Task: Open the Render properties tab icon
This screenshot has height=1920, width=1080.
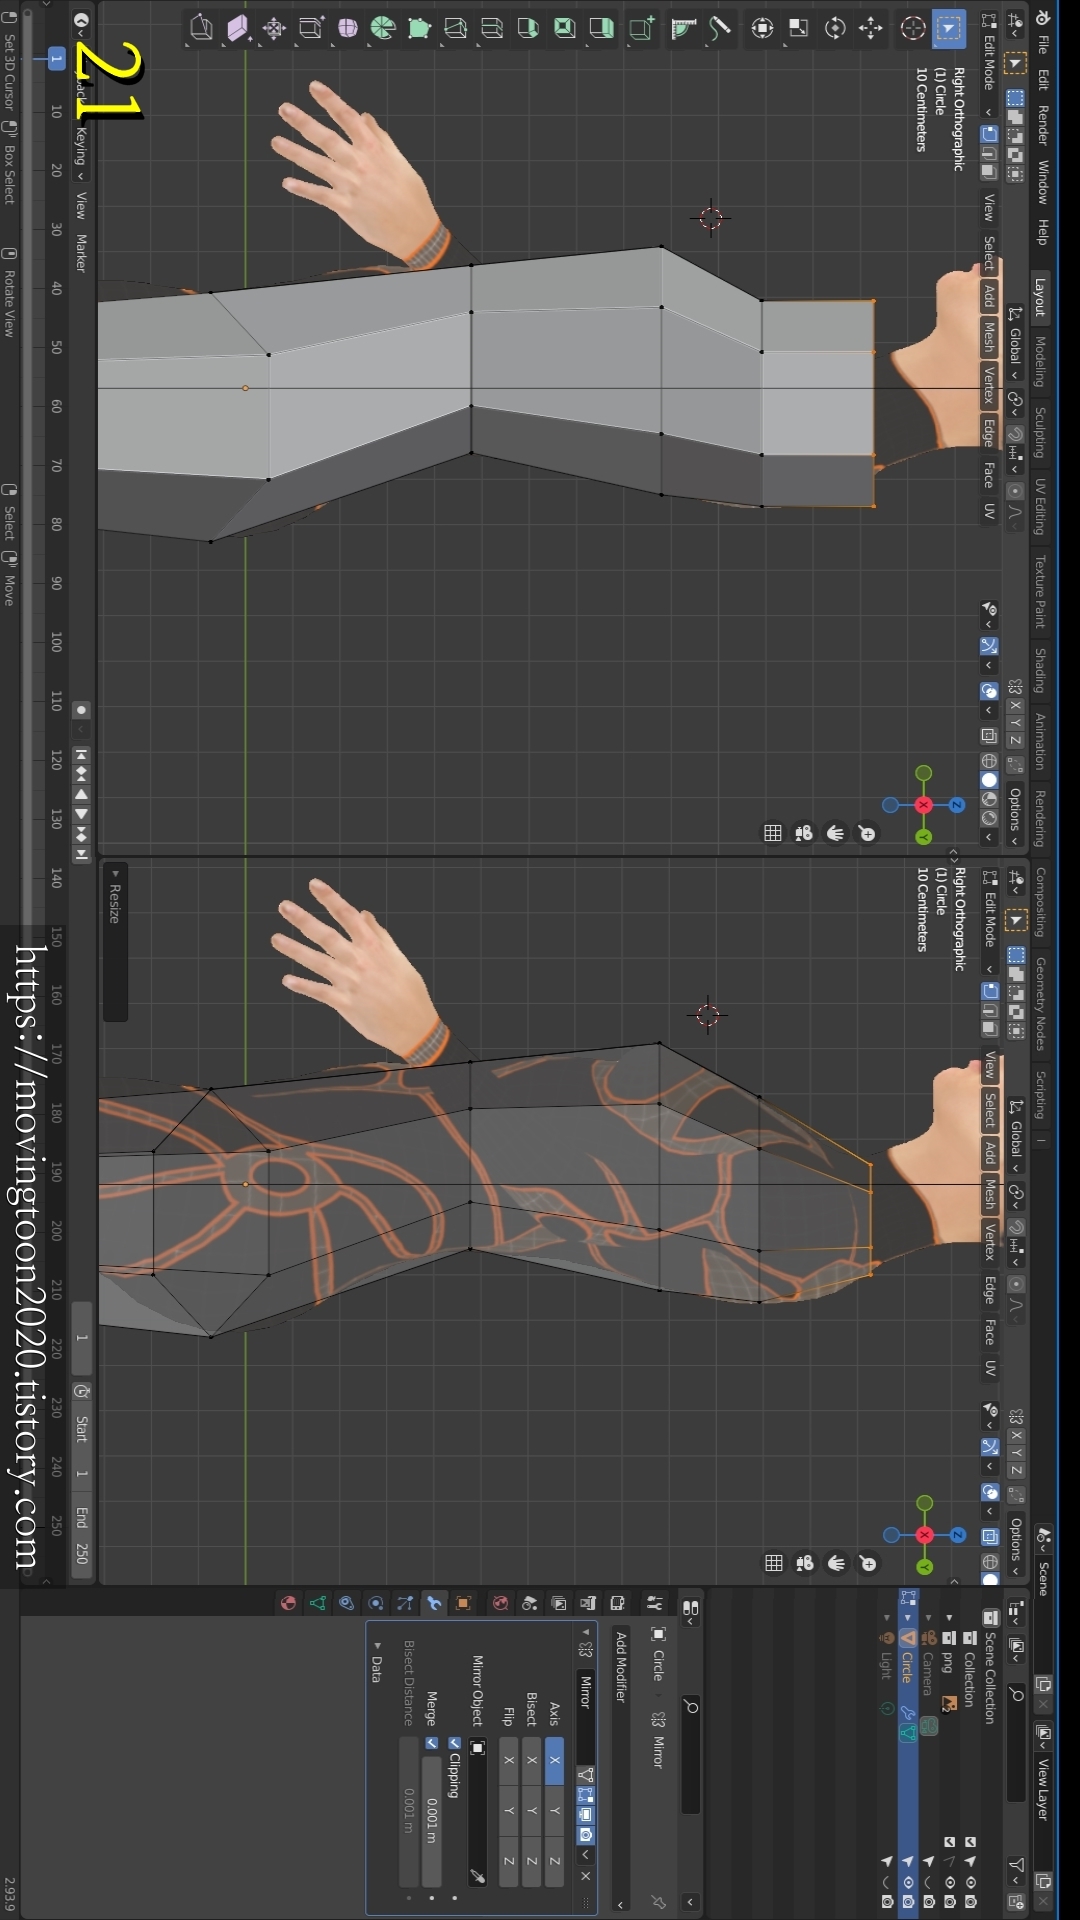Action: [618, 1603]
